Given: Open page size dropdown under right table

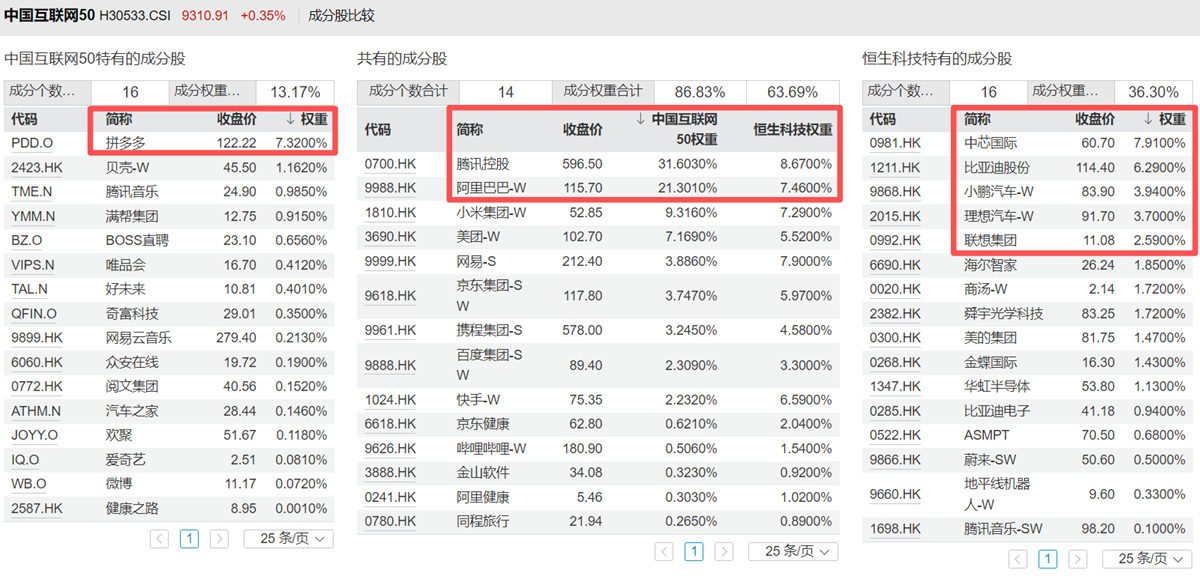Looking at the screenshot, I should (x=1147, y=558).
